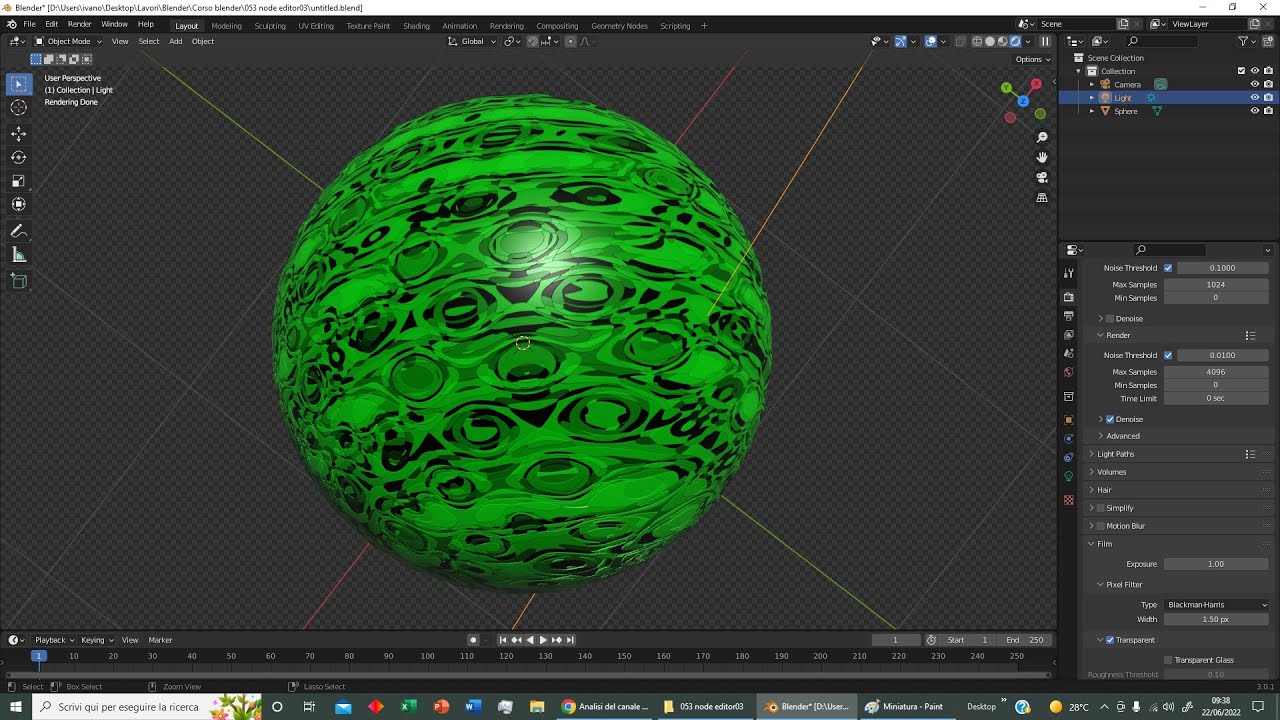Enable the Transparent Glass checkbox

pyautogui.click(x=1168, y=660)
